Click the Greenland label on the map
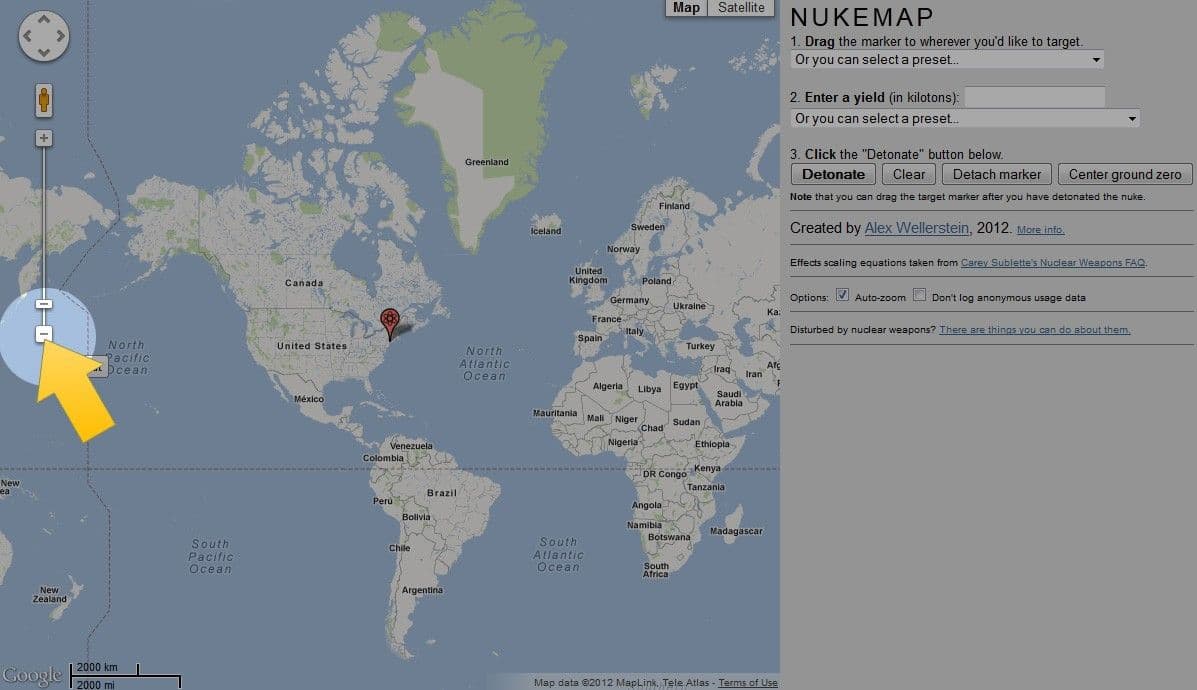Image resolution: width=1197 pixels, height=690 pixels. pos(486,162)
